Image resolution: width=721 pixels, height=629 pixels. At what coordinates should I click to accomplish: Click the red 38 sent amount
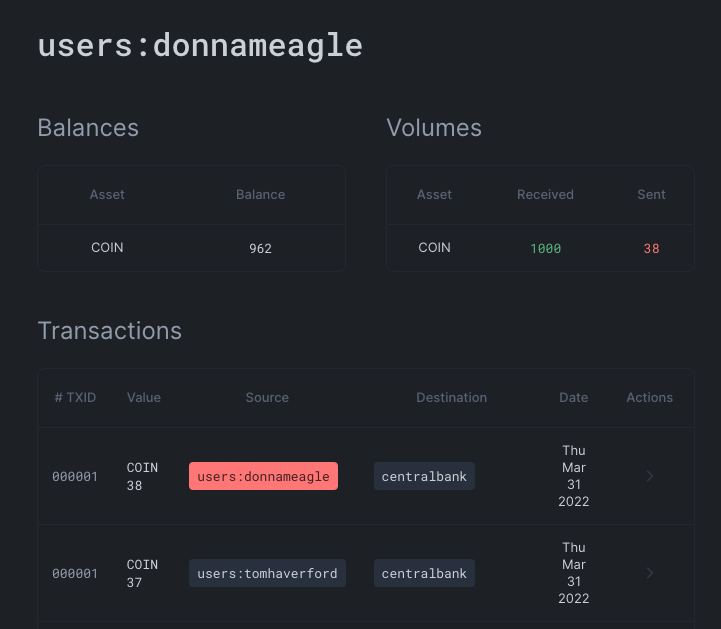coord(651,249)
